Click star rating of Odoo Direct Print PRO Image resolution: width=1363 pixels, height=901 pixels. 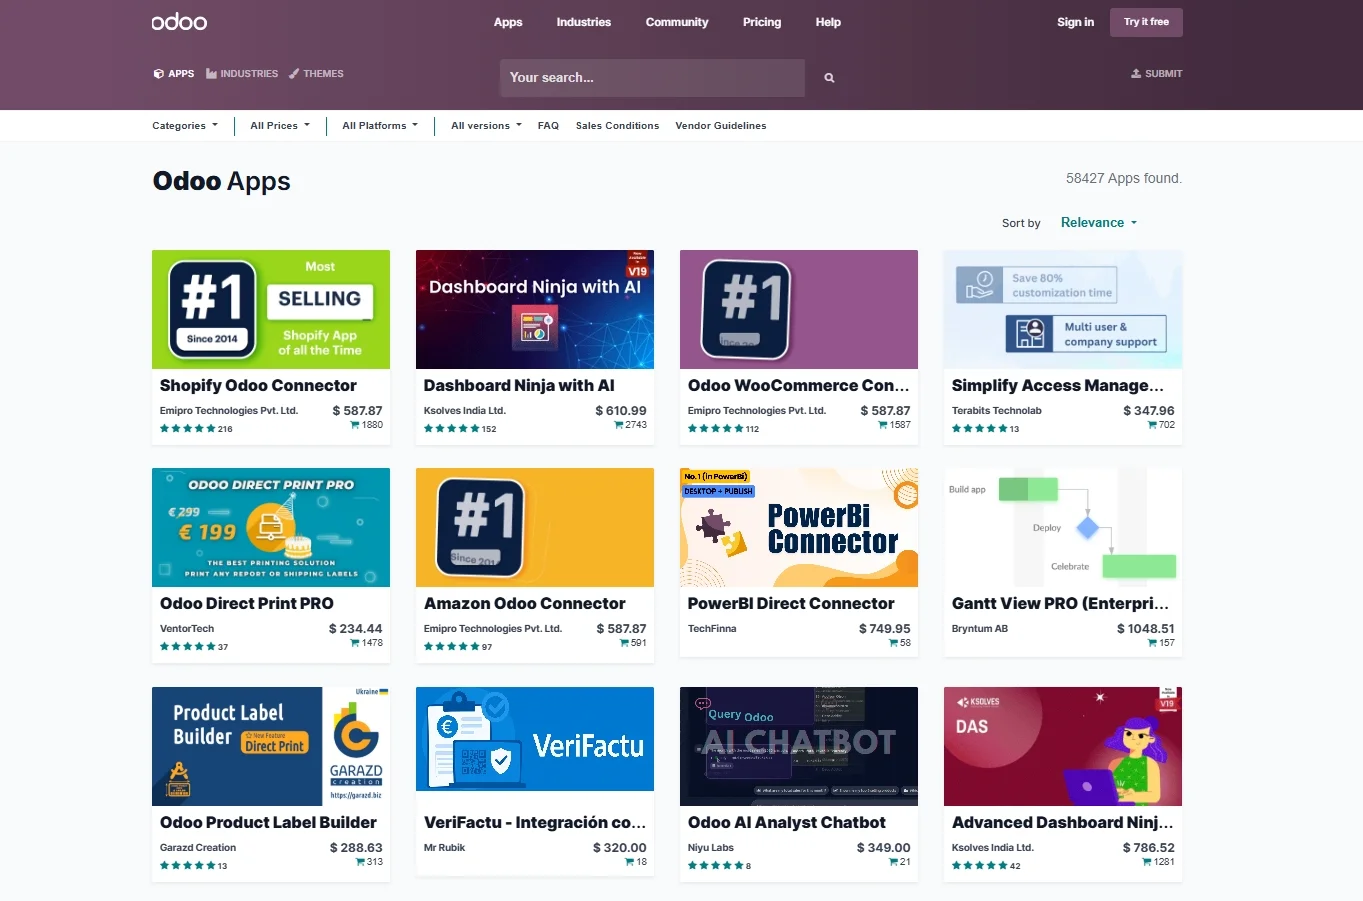[x=188, y=647]
